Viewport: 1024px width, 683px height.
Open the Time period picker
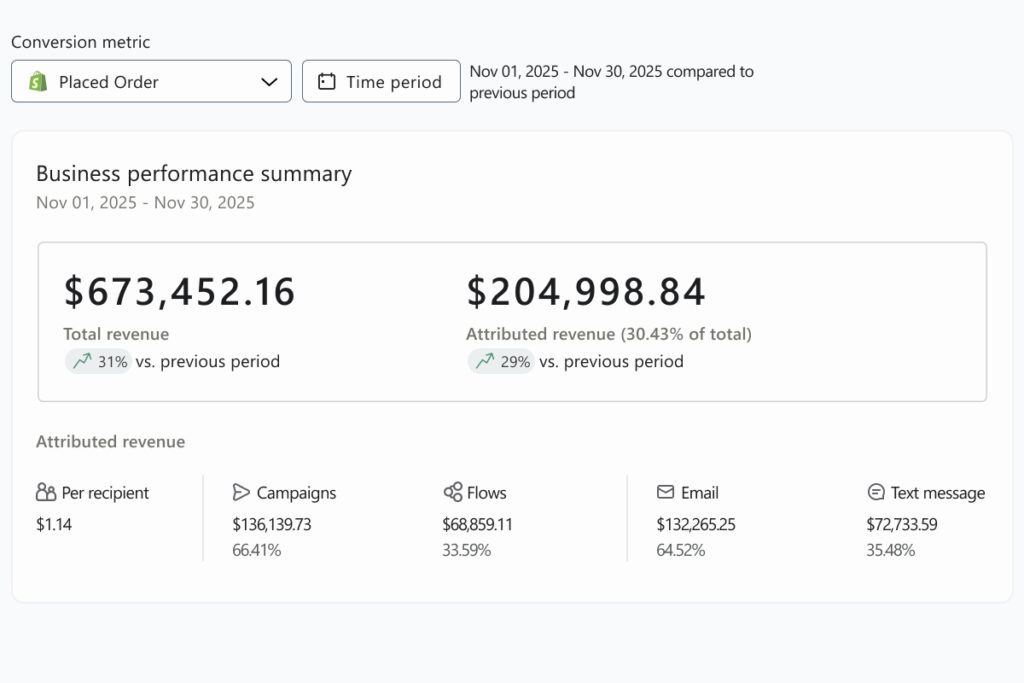point(381,82)
